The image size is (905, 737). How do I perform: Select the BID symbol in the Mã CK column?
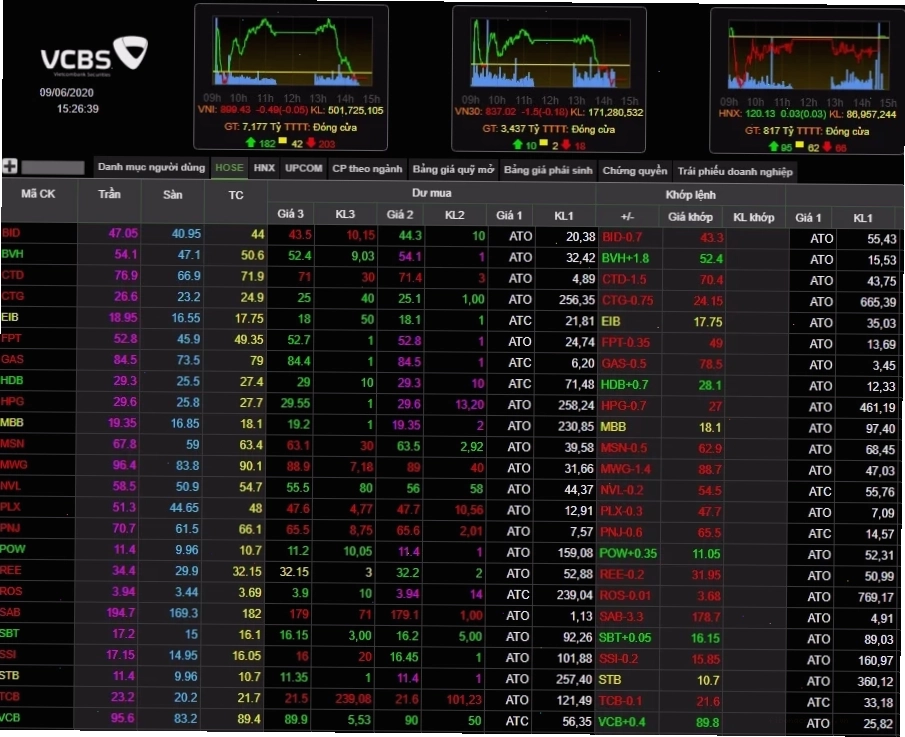[11, 233]
